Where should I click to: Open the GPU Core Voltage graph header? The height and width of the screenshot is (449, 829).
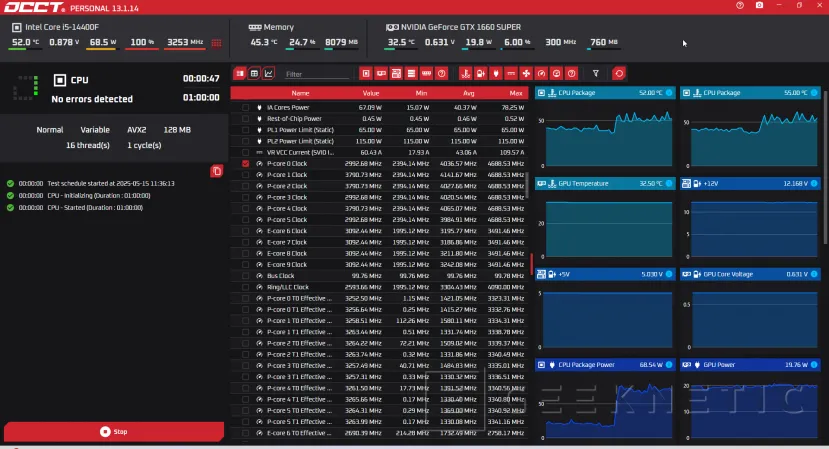(750, 274)
